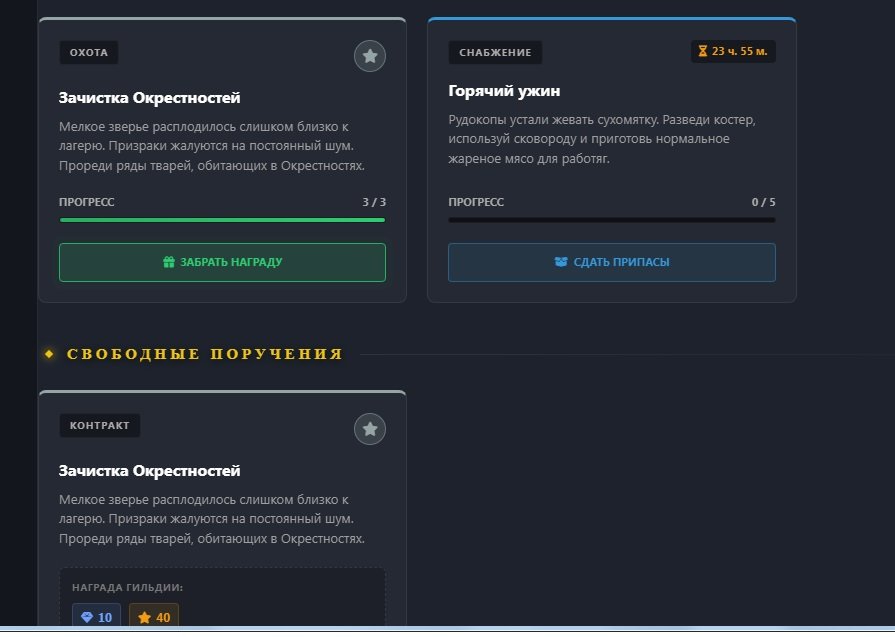Click the СВОБОДНЫЕ ПОРУЧЕНИЯ section heading
Image resolution: width=895 pixels, height=637 pixels.
[205, 354]
